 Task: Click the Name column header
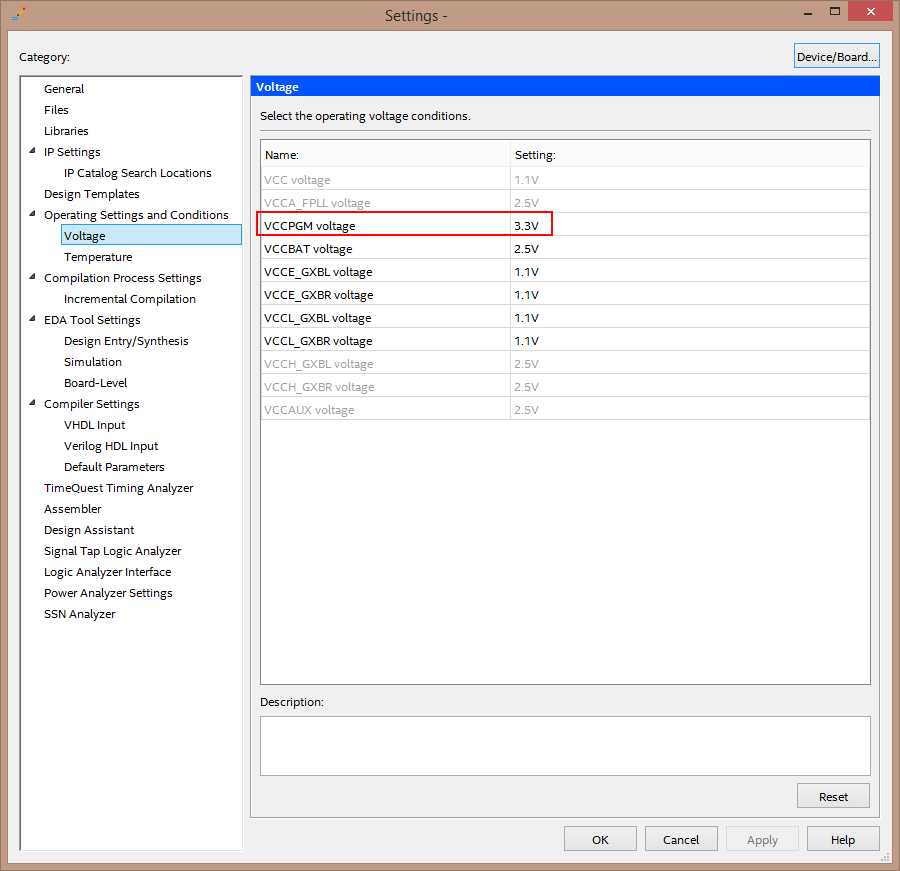coord(385,154)
